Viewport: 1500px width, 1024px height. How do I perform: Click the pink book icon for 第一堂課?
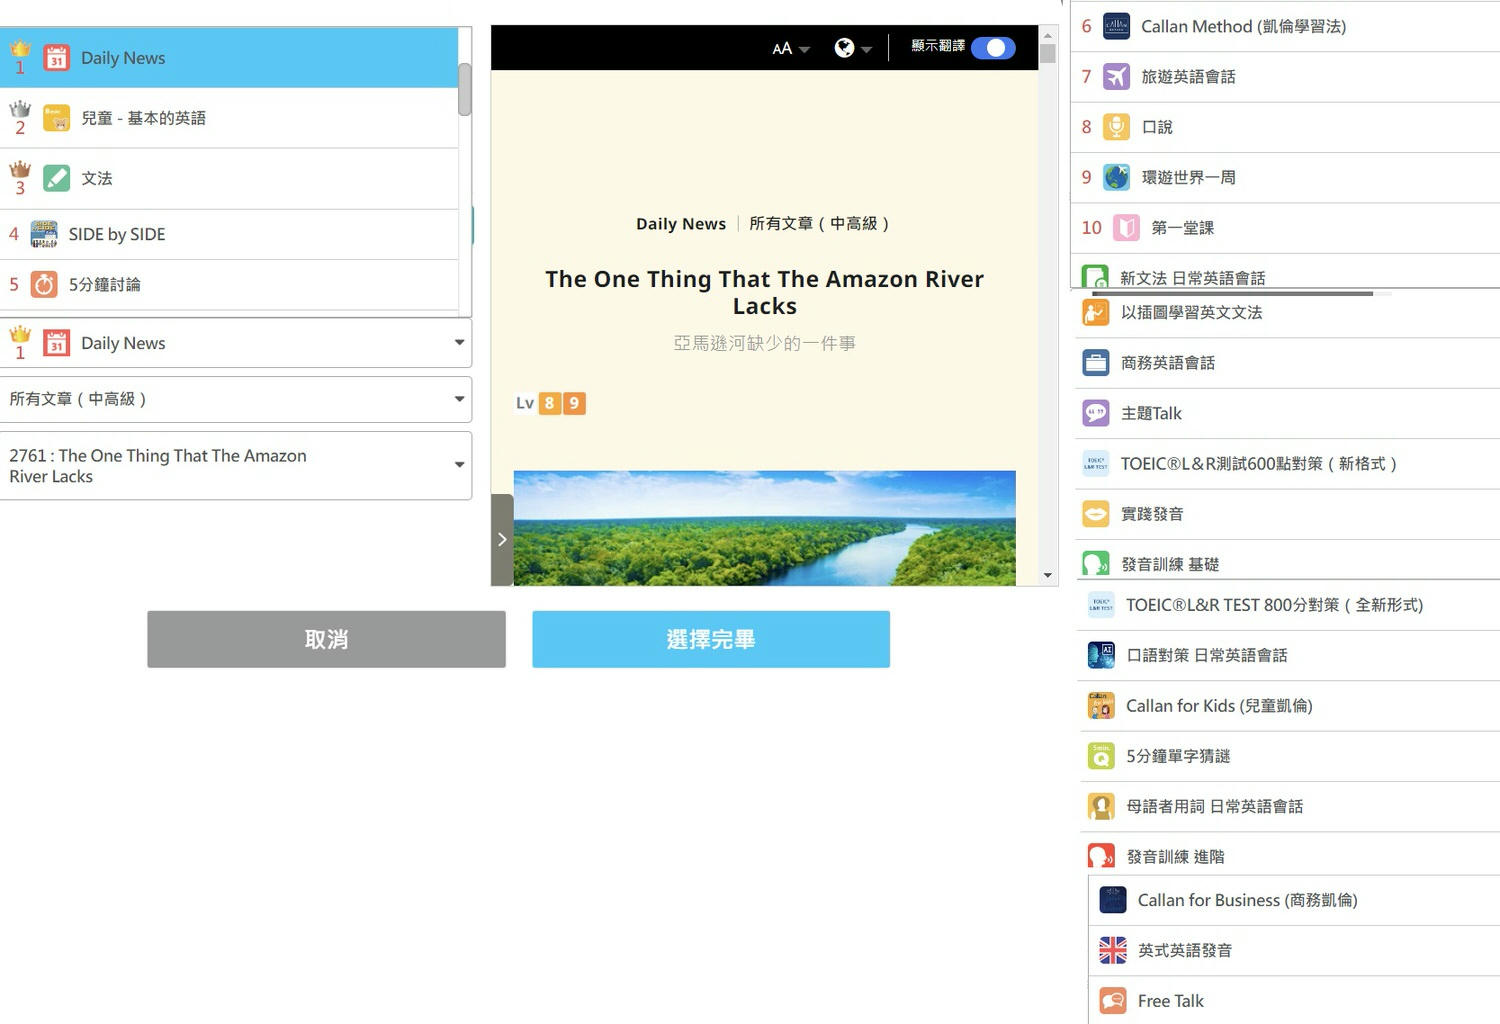[1126, 227]
